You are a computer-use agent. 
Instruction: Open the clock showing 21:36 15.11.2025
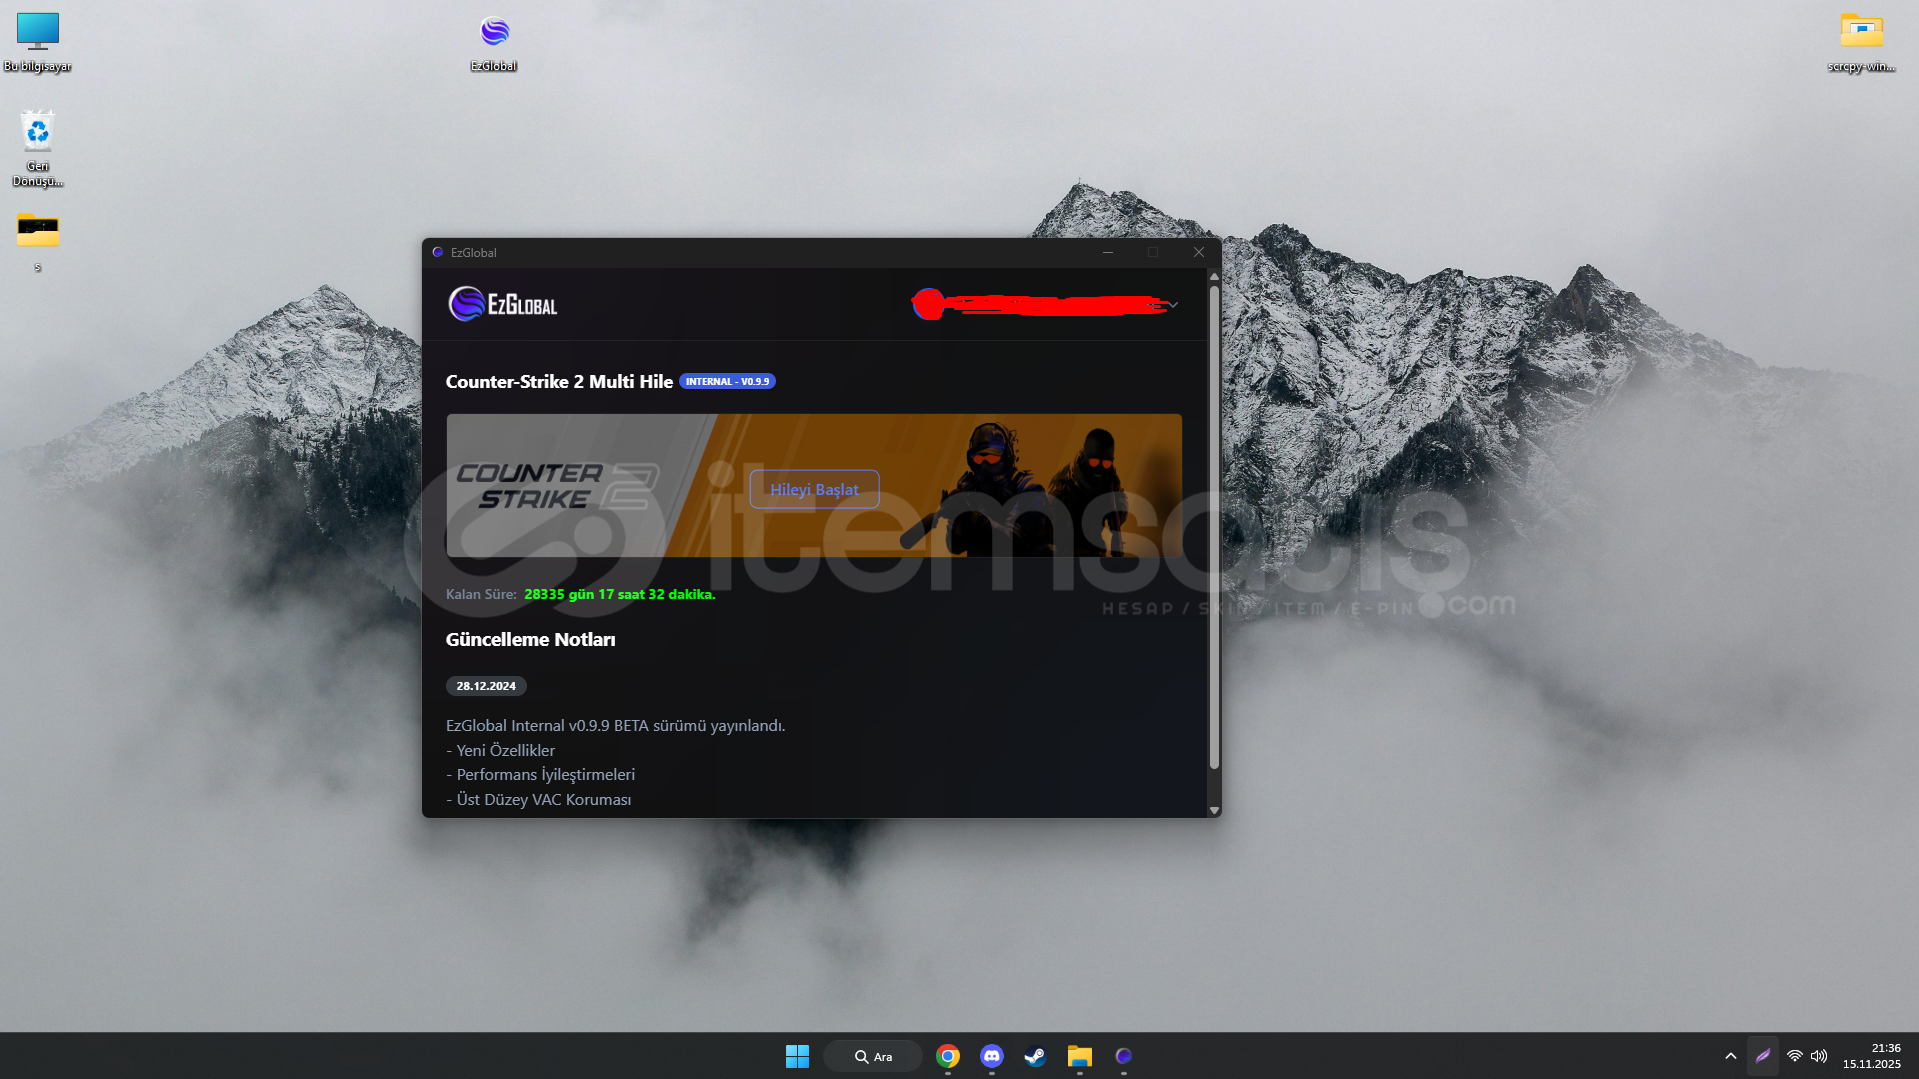tap(1872, 1056)
